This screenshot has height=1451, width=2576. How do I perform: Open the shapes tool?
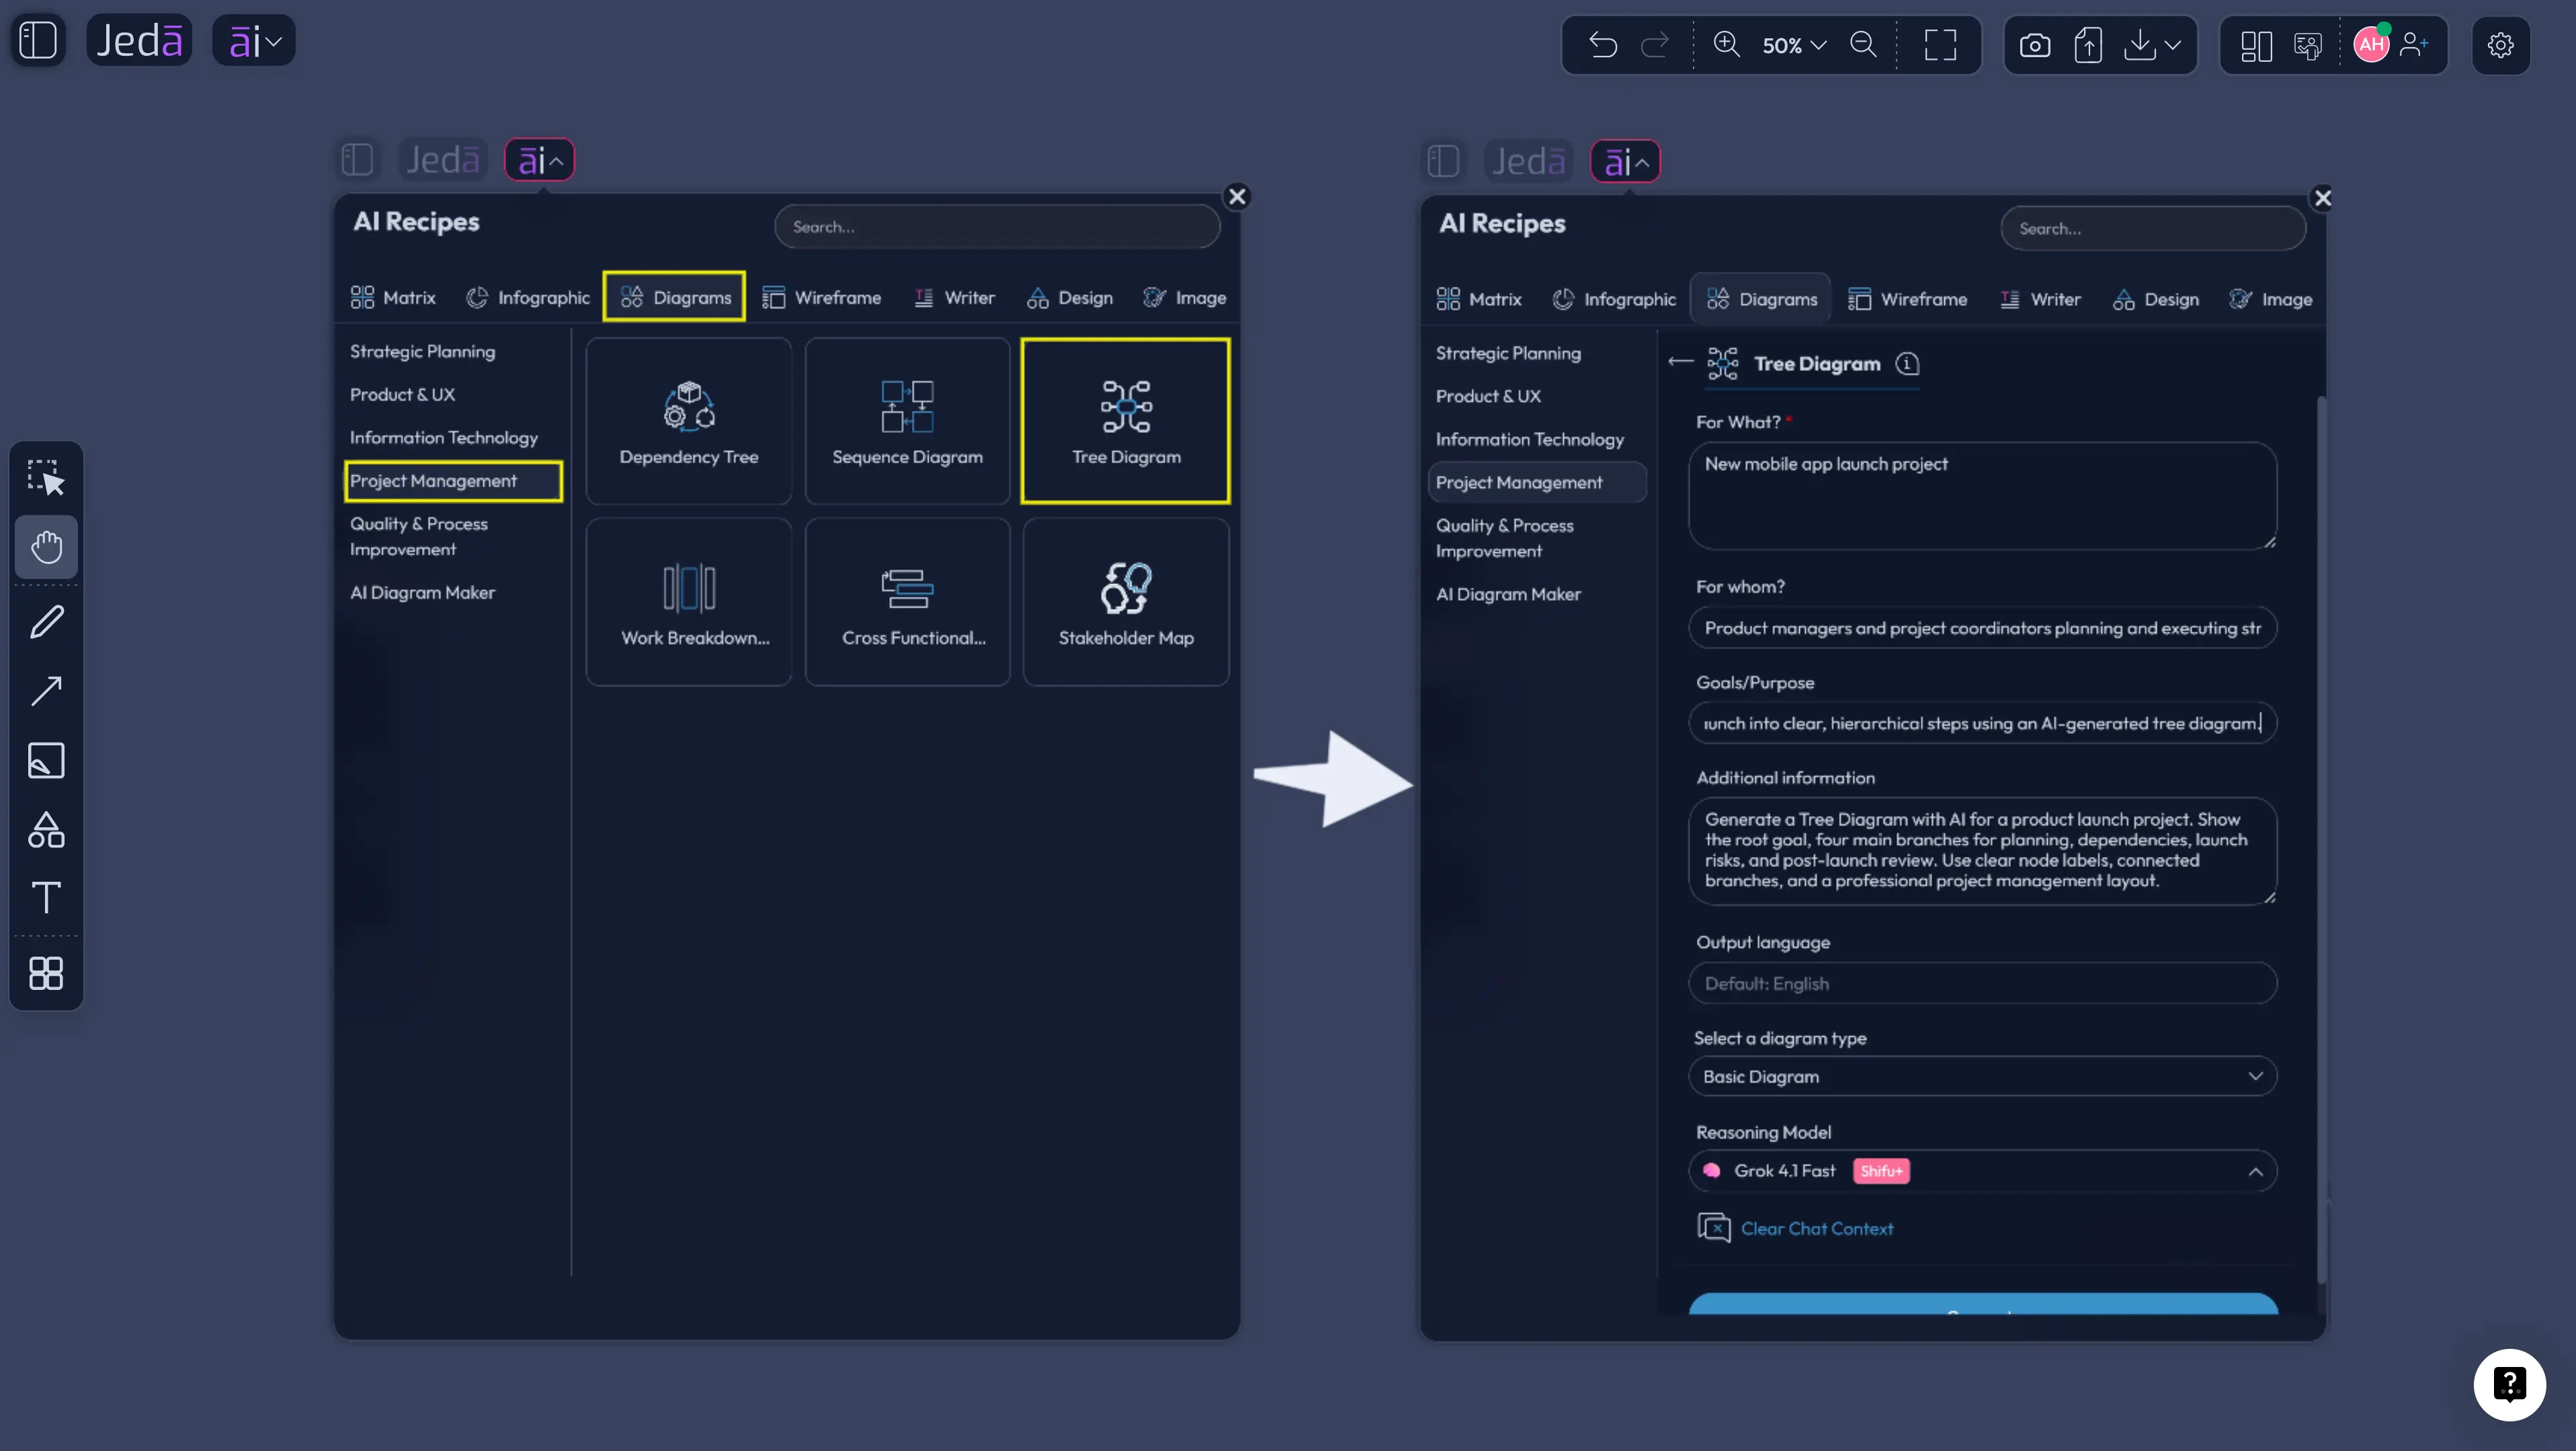coord(46,829)
